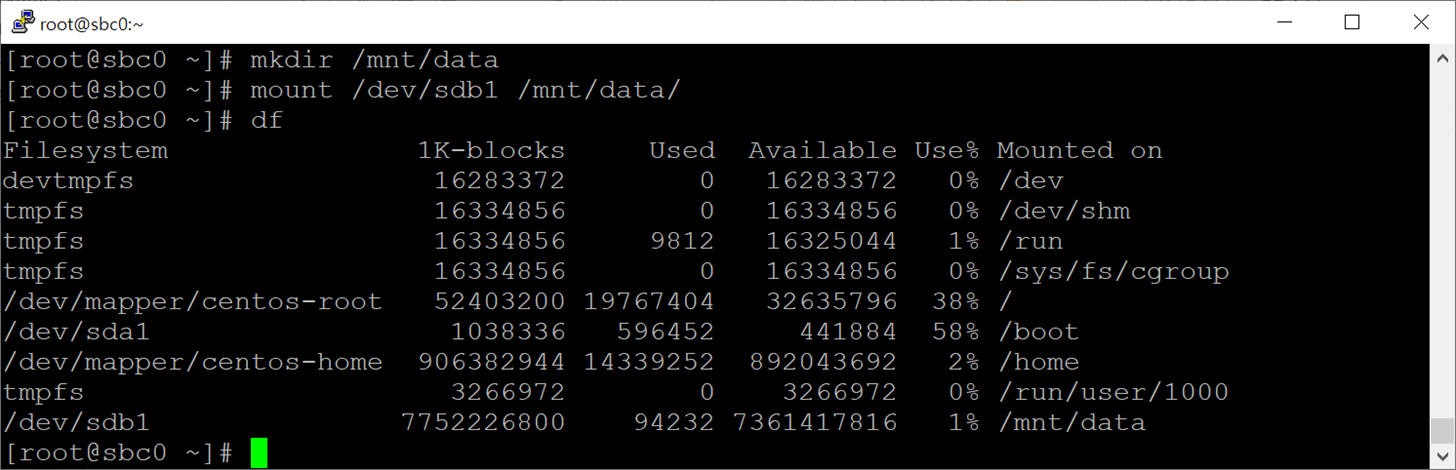
Task: Click the '/dev/sda1' filesystem entry
Action: (x=77, y=331)
